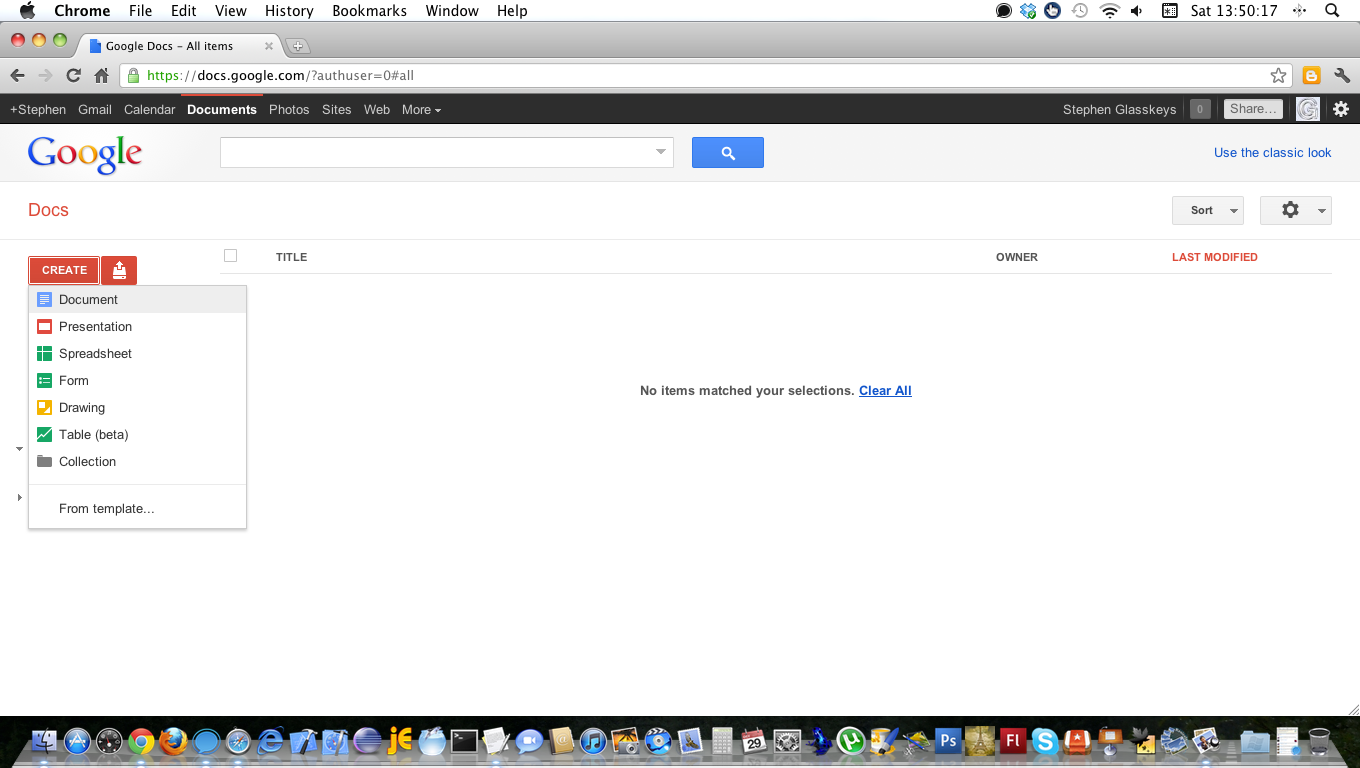Reload the page with the refresh icon
The height and width of the screenshot is (768, 1360).
pos(73,75)
